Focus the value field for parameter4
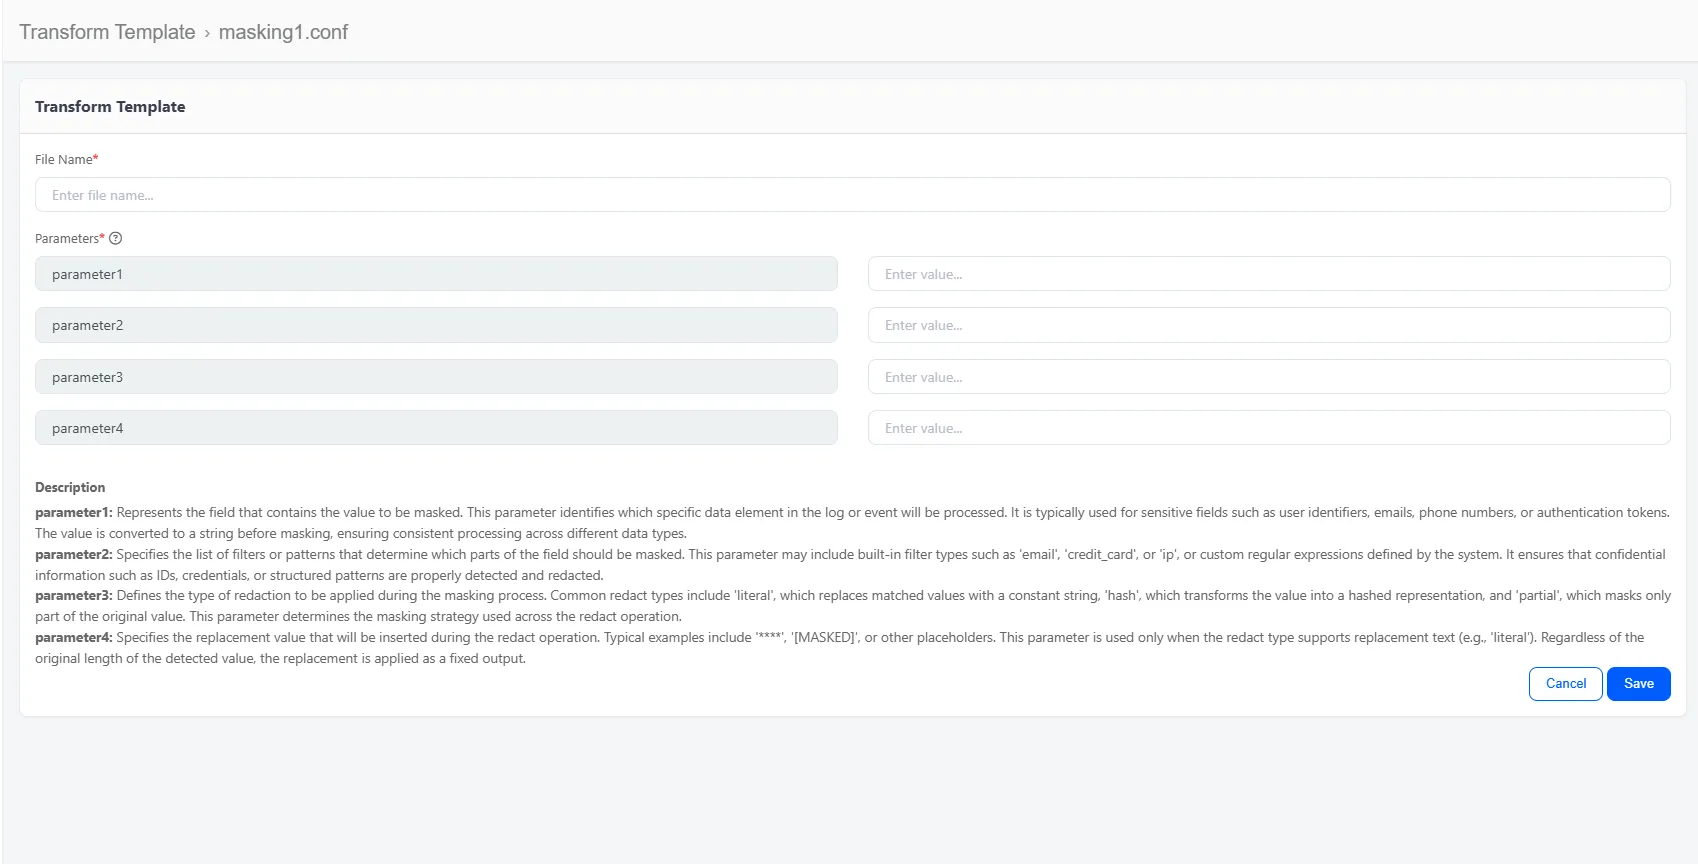1698x864 pixels. [x=1269, y=428]
